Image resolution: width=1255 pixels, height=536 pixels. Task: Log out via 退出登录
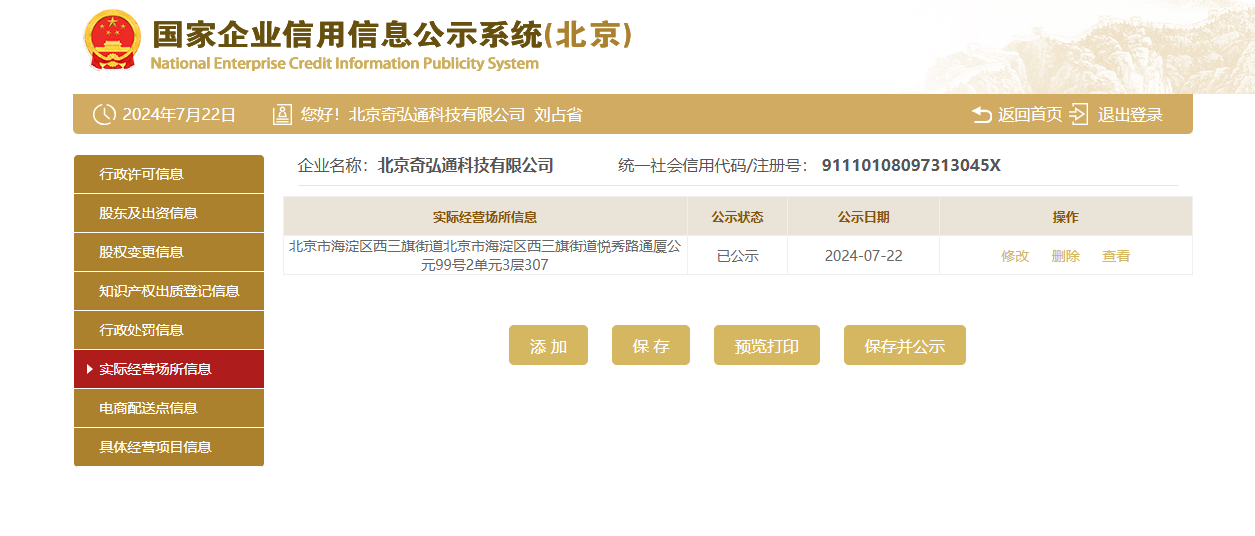coord(1130,115)
